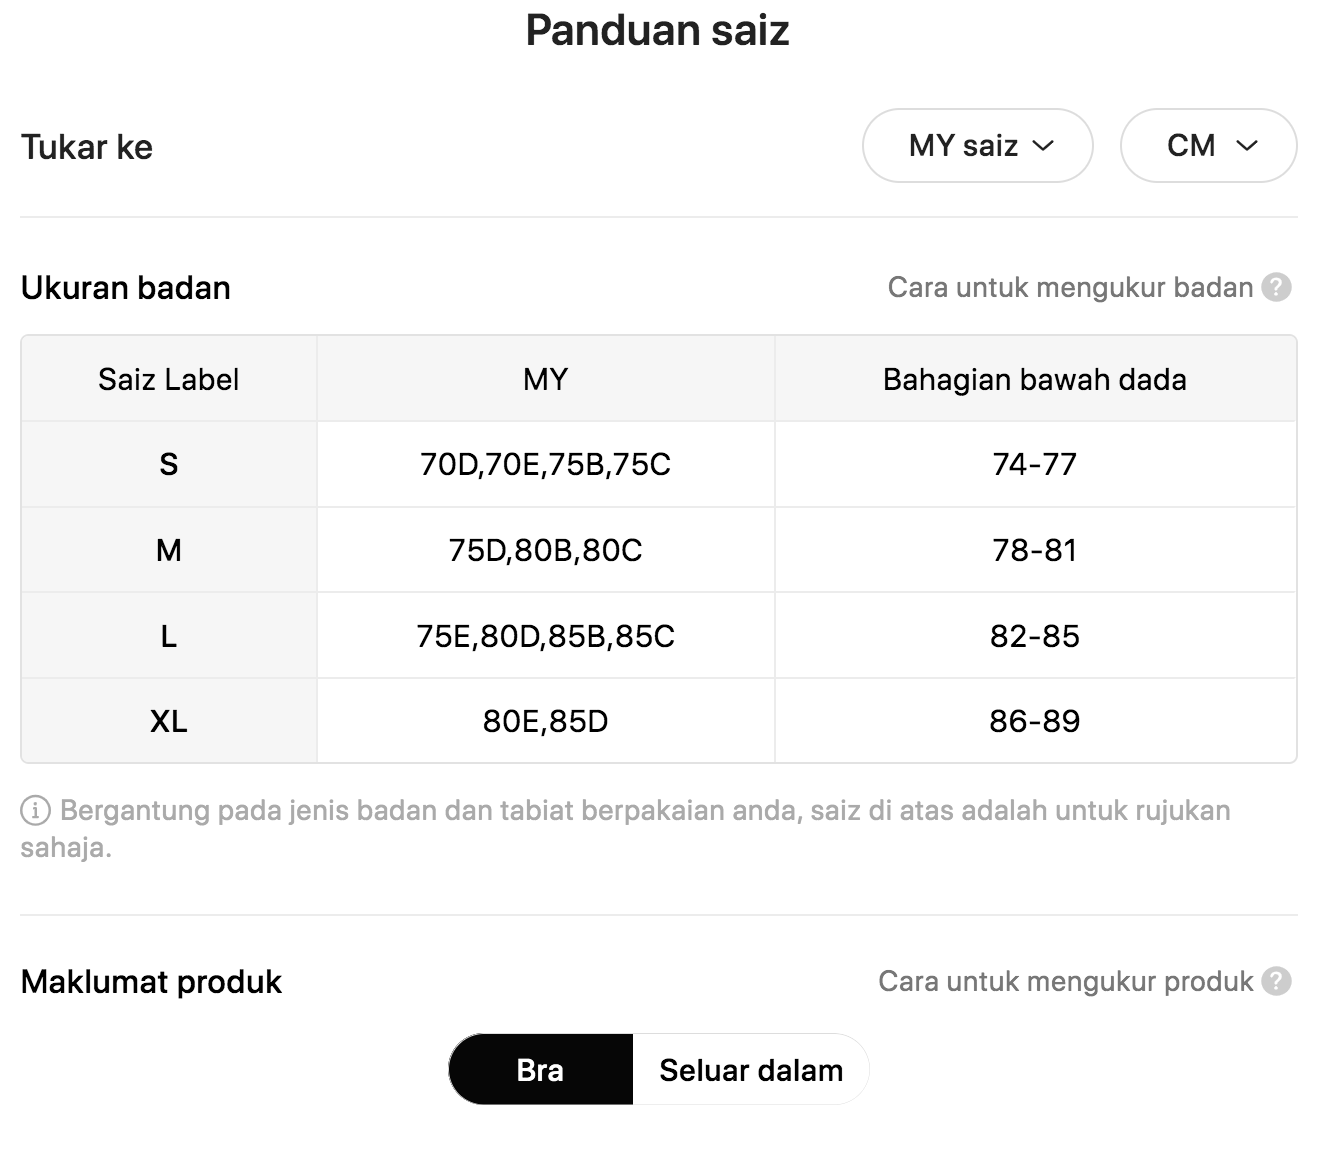Image resolution: width=1320 pixels, height=1160 pixels.
Task: Click Bahagian bawah dada column header
Action: click(1035, 379)
